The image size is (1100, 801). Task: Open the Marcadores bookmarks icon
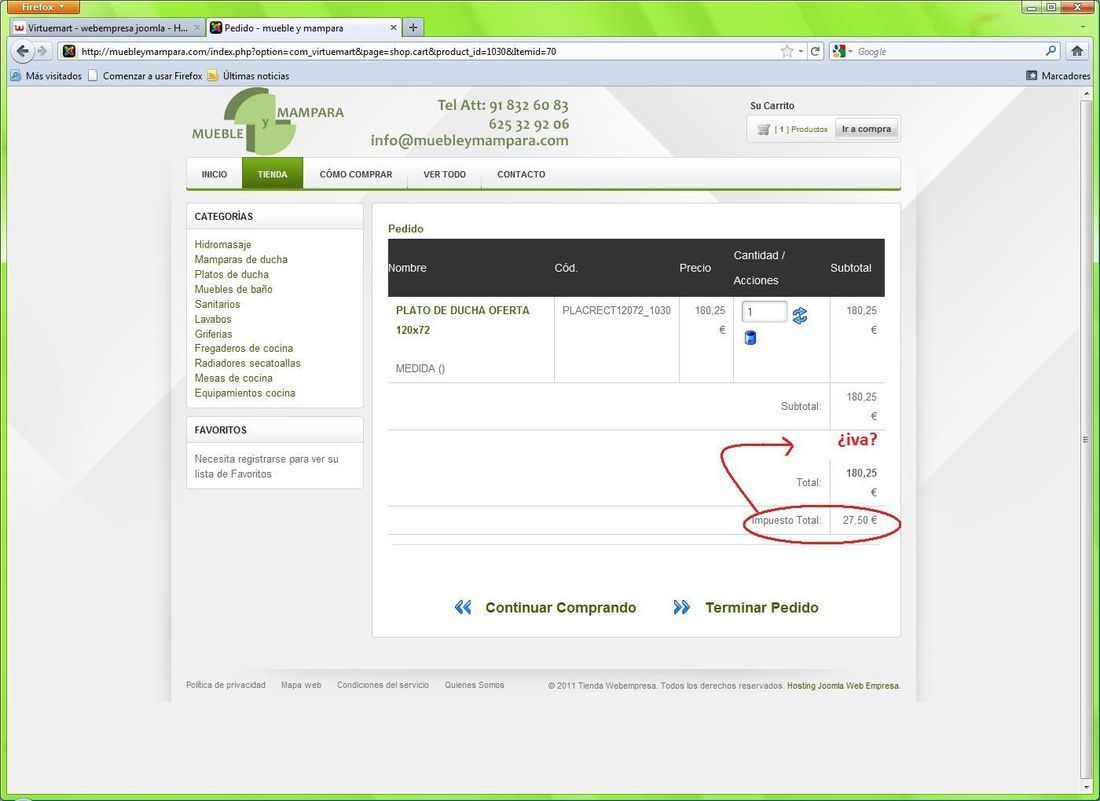[1031, 76]
